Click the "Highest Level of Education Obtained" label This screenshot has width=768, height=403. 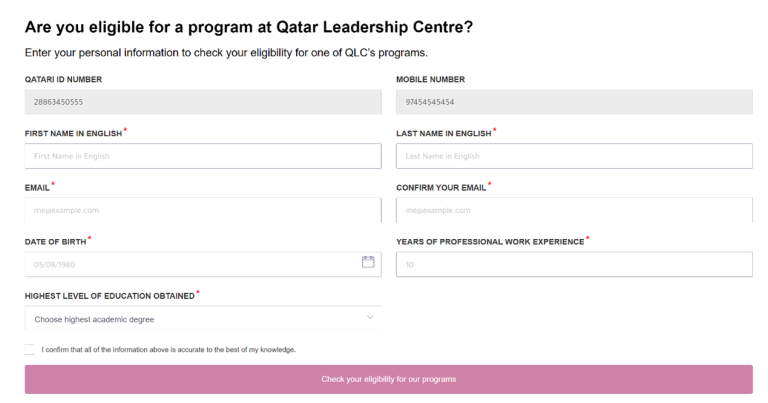click(109, 295)
